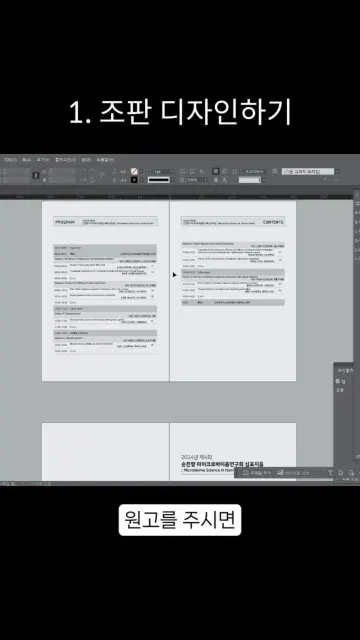The width and height of the screenshot is (360, 640).
Task: Open the stroke weight 1pt field
Action: click(x=161, y=171)
